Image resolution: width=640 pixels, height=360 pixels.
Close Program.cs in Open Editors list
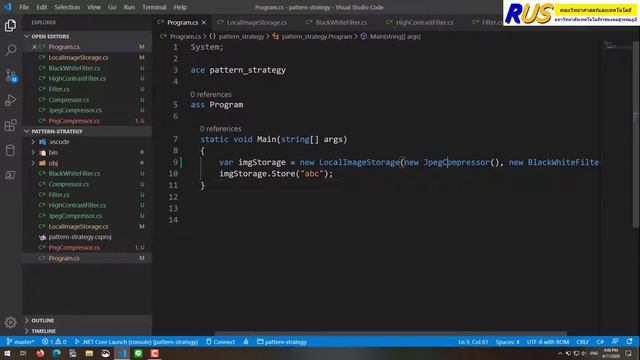point(34,47)
